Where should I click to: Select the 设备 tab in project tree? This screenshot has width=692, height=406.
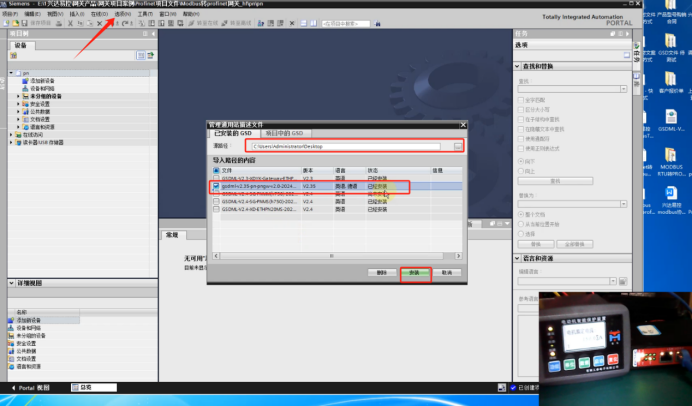21,45
